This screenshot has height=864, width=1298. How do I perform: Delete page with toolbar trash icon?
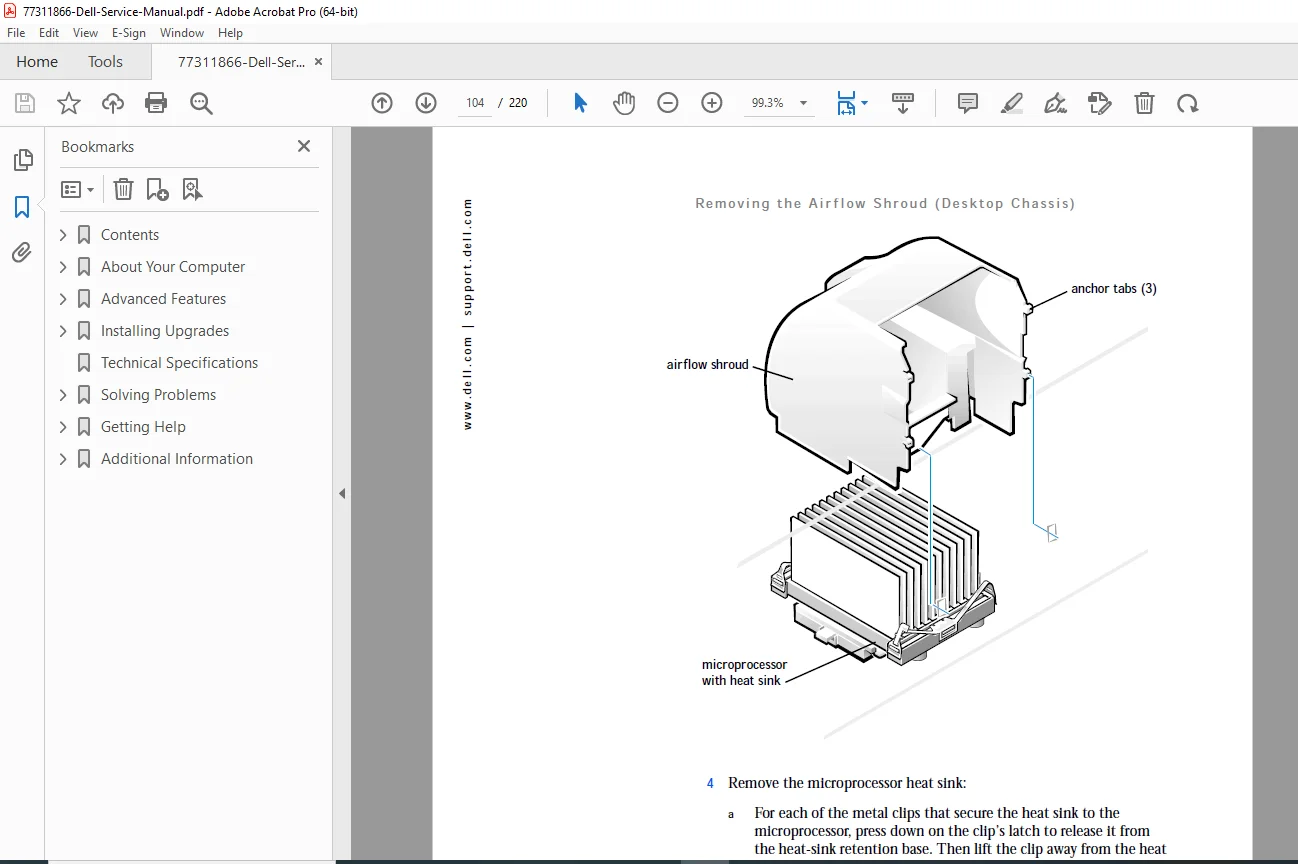(1144, 103)
